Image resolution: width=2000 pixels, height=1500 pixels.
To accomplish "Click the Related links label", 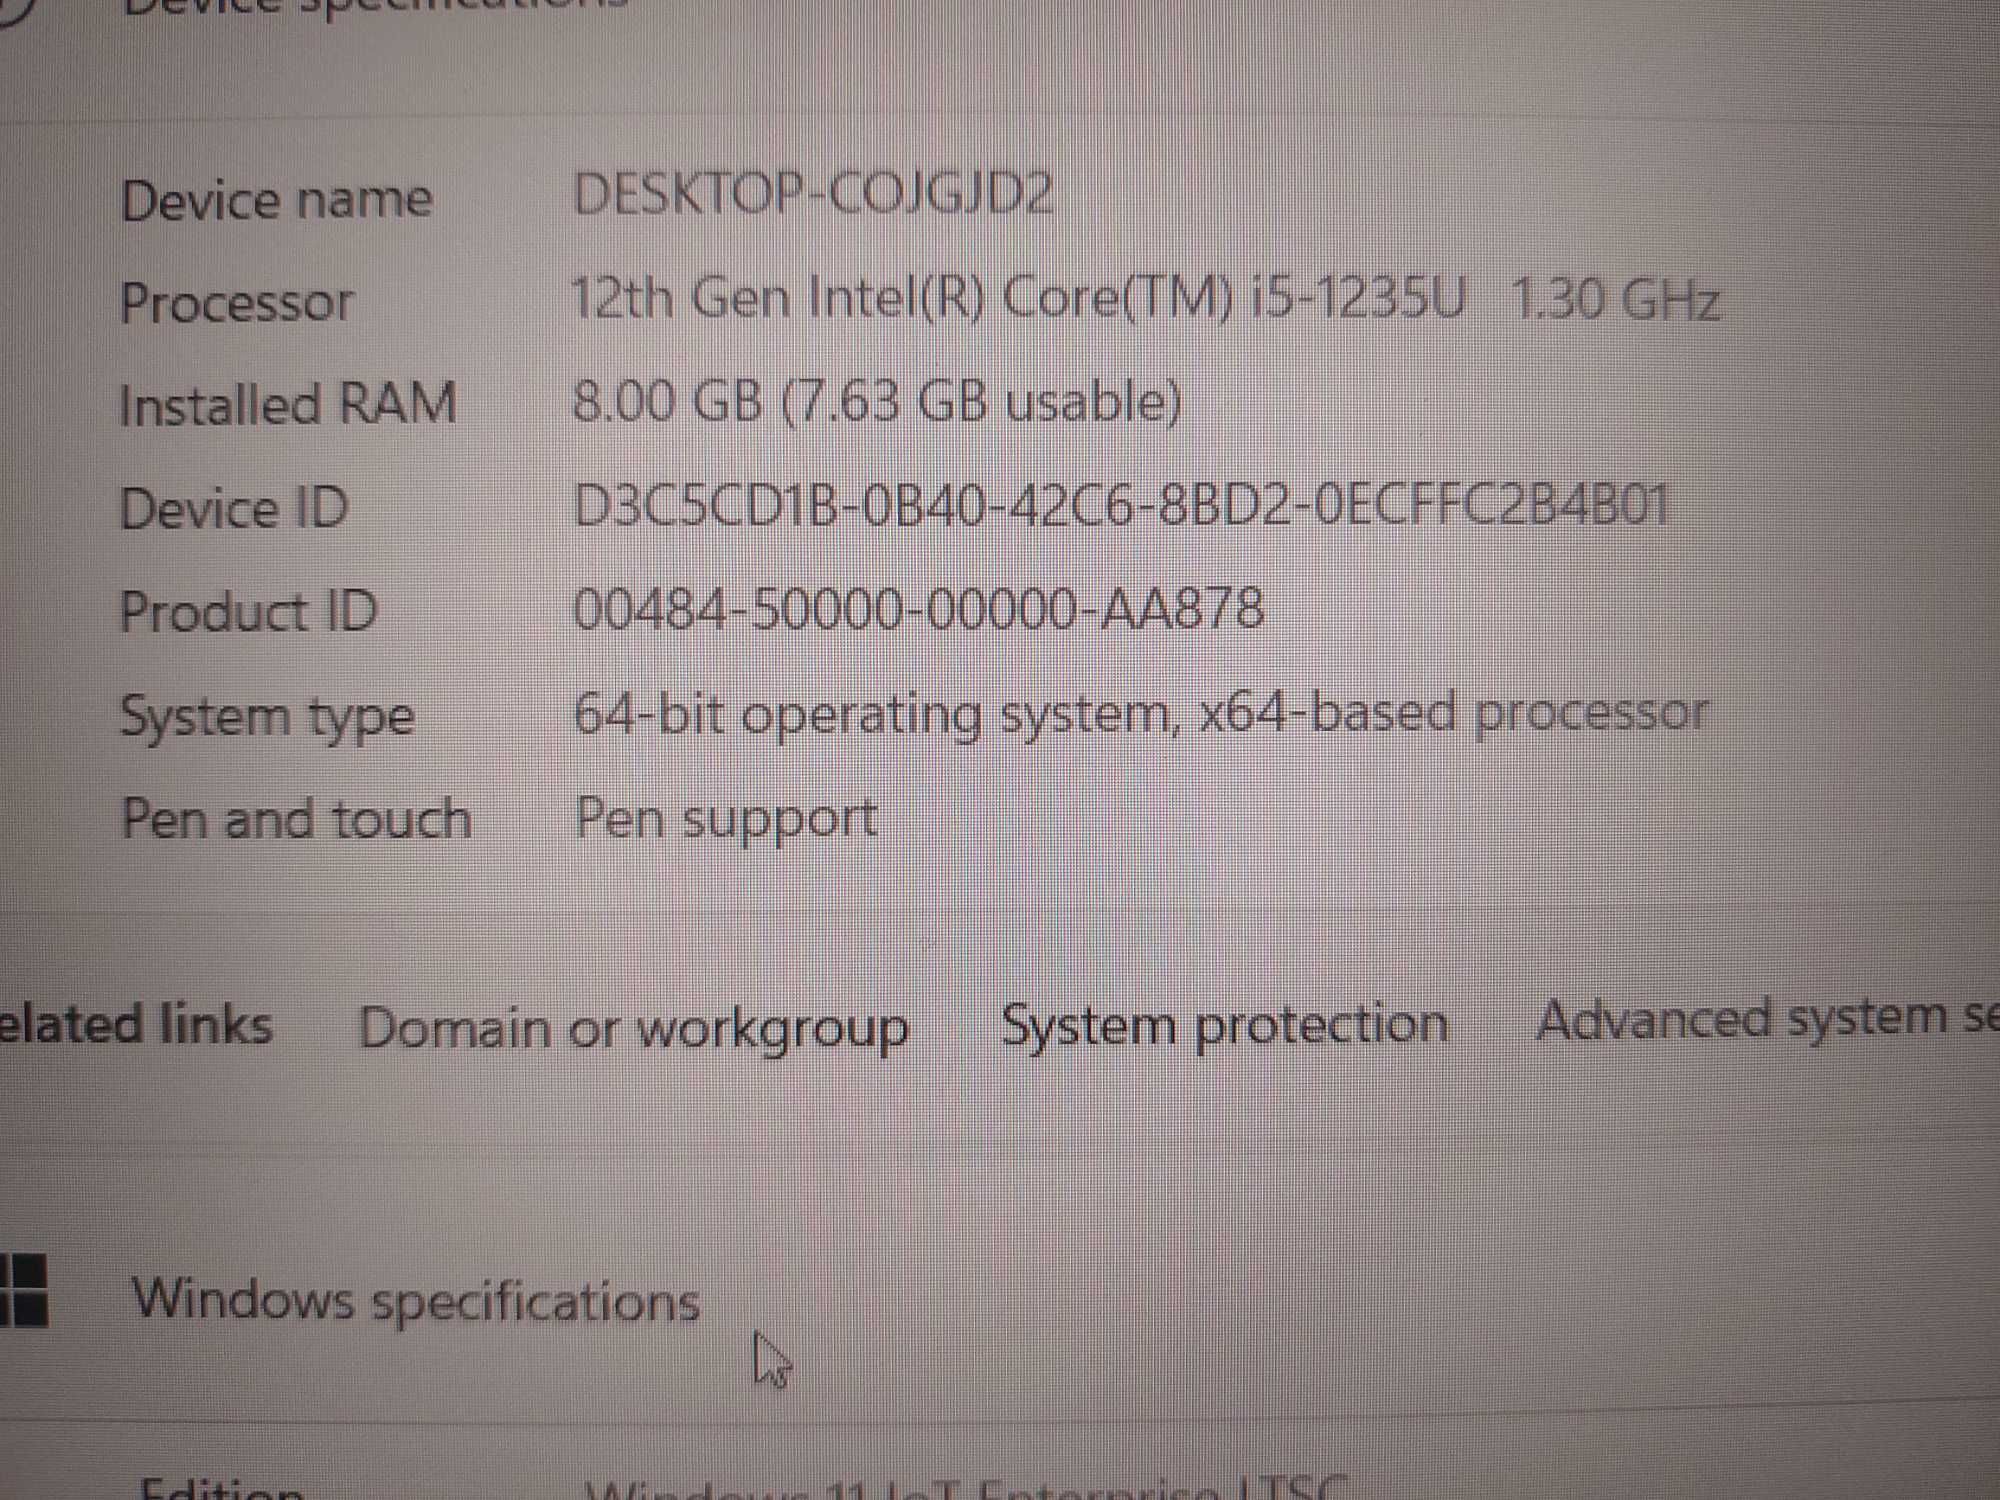I will [x=136, y=1026].
